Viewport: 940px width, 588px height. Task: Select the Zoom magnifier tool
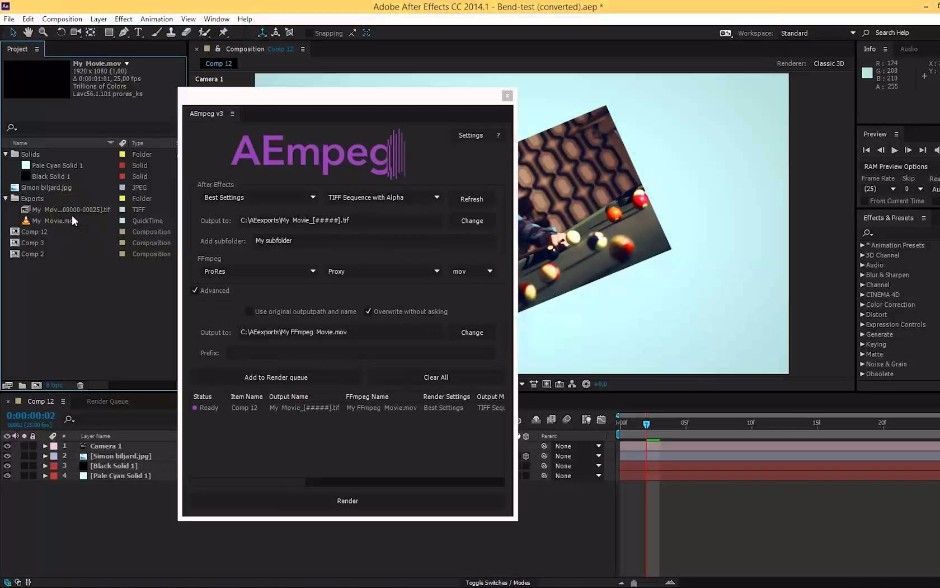[42, 32]
